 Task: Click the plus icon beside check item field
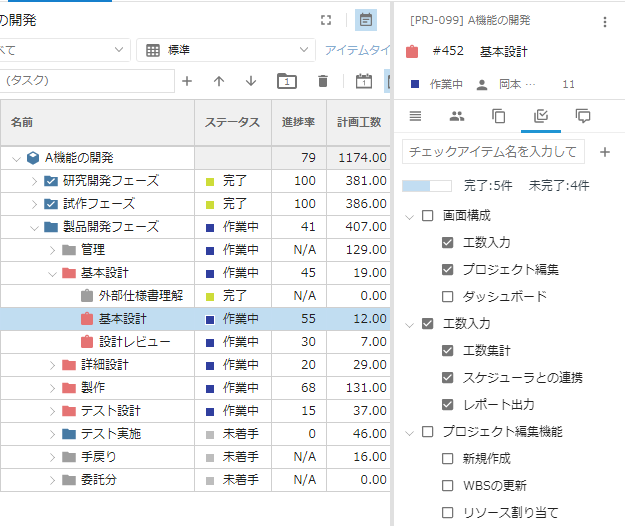click(x=604, y=152)
